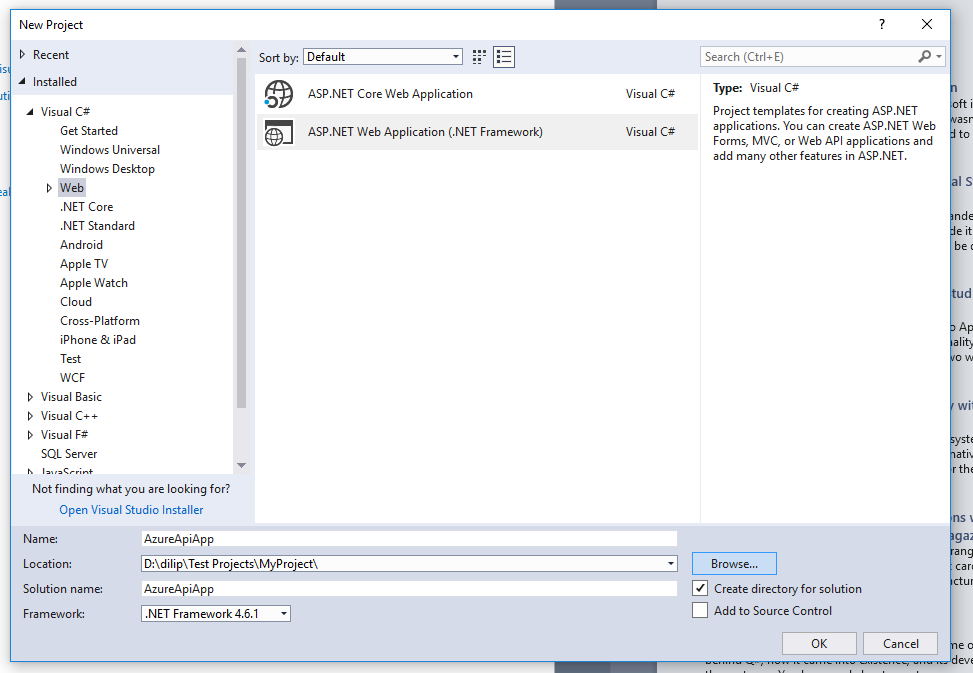Expand the Web subnode arrow

pyautogui.click(x=49, y=188)
